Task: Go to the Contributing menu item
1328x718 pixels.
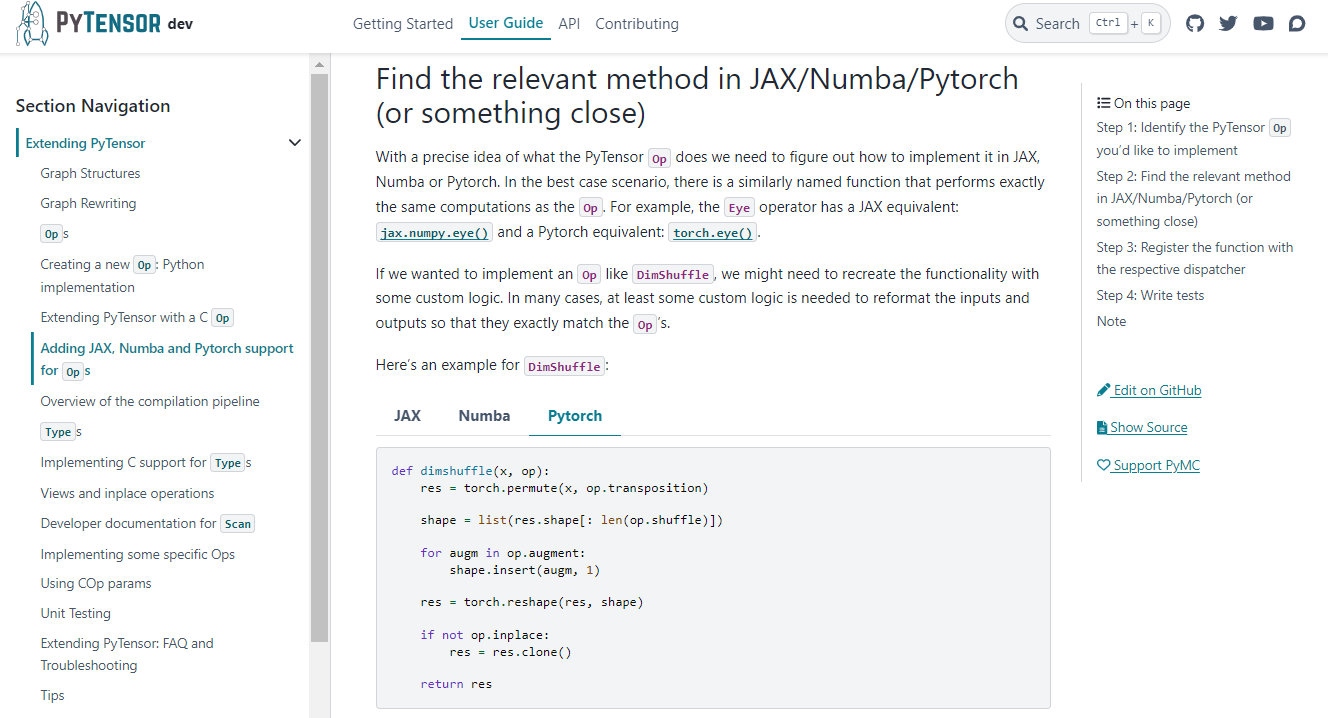Action: click(x=637, y=23)
